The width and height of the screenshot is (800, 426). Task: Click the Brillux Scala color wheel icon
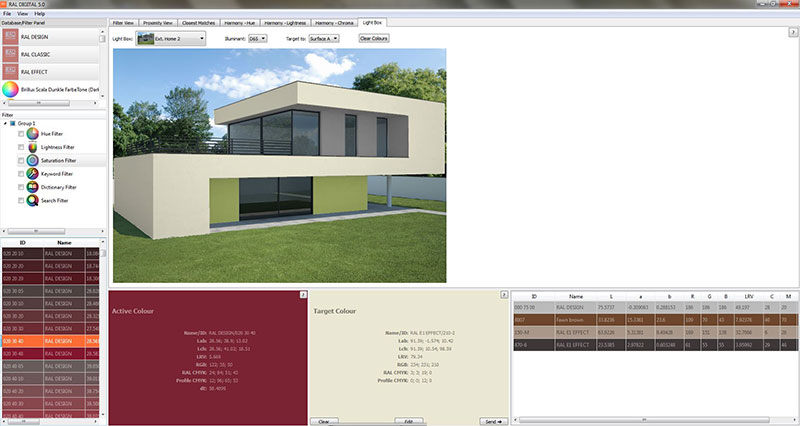pos(10,89)
